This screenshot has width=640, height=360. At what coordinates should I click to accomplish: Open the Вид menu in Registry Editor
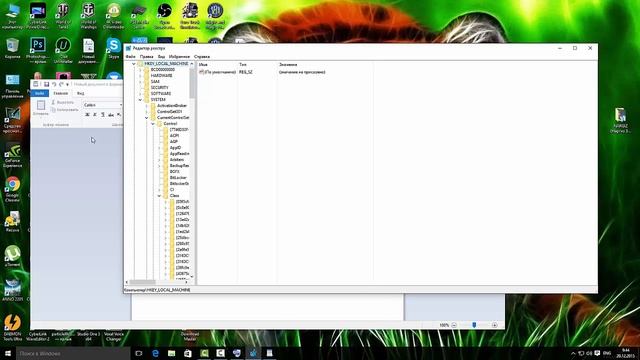point(162,56)
